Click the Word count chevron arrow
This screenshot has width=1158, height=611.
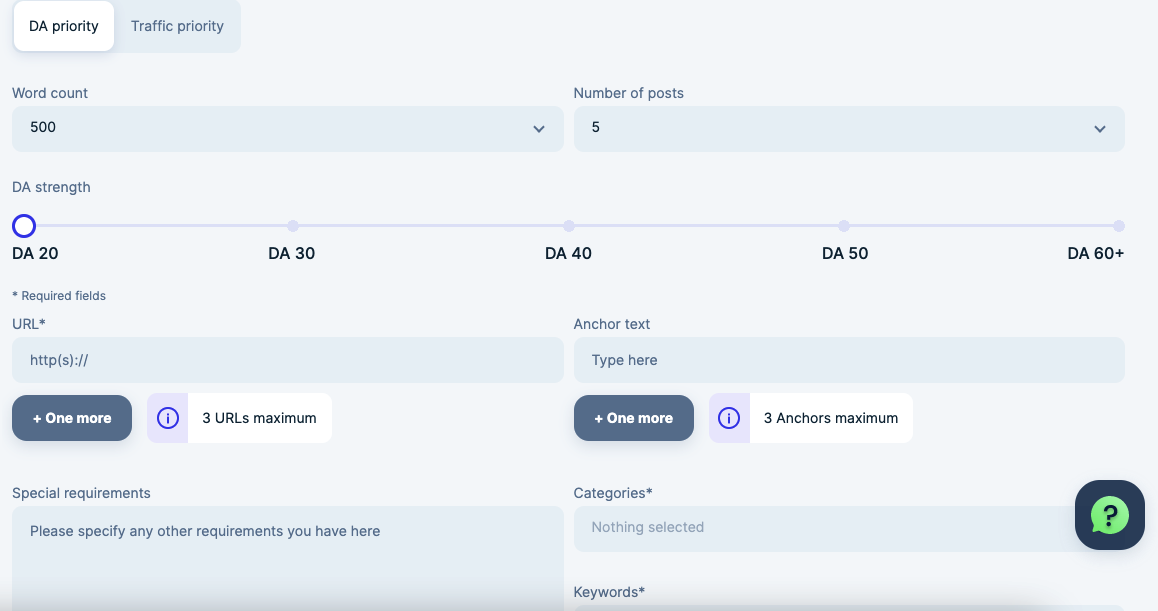point(539,129)
